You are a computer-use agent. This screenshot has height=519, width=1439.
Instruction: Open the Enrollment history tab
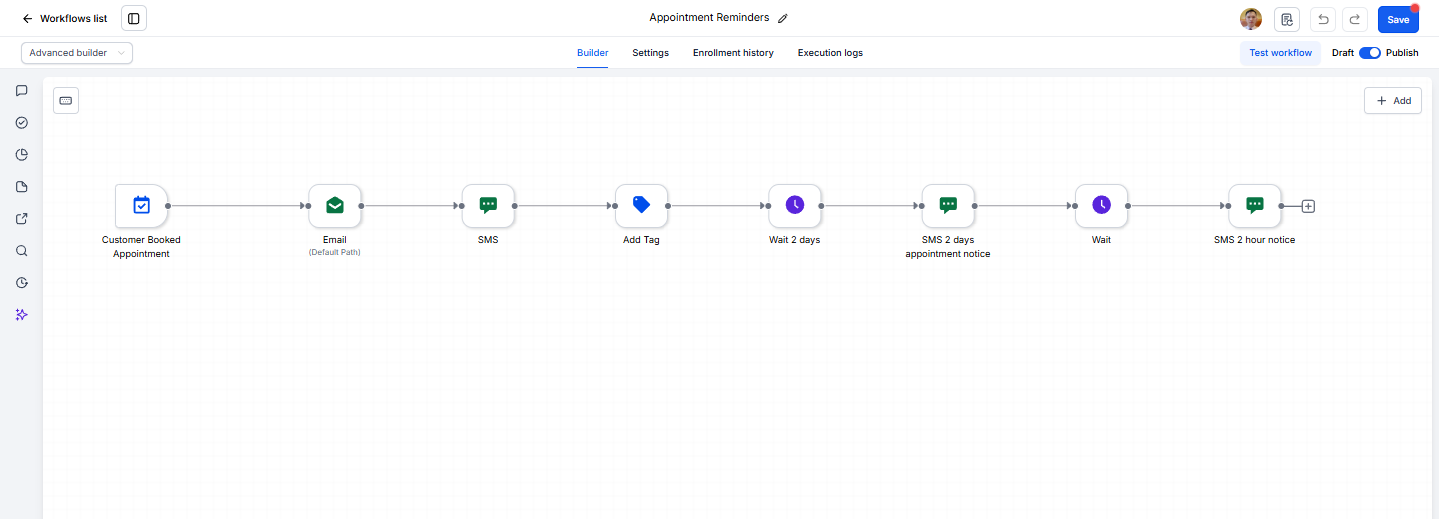pos(733,53)
